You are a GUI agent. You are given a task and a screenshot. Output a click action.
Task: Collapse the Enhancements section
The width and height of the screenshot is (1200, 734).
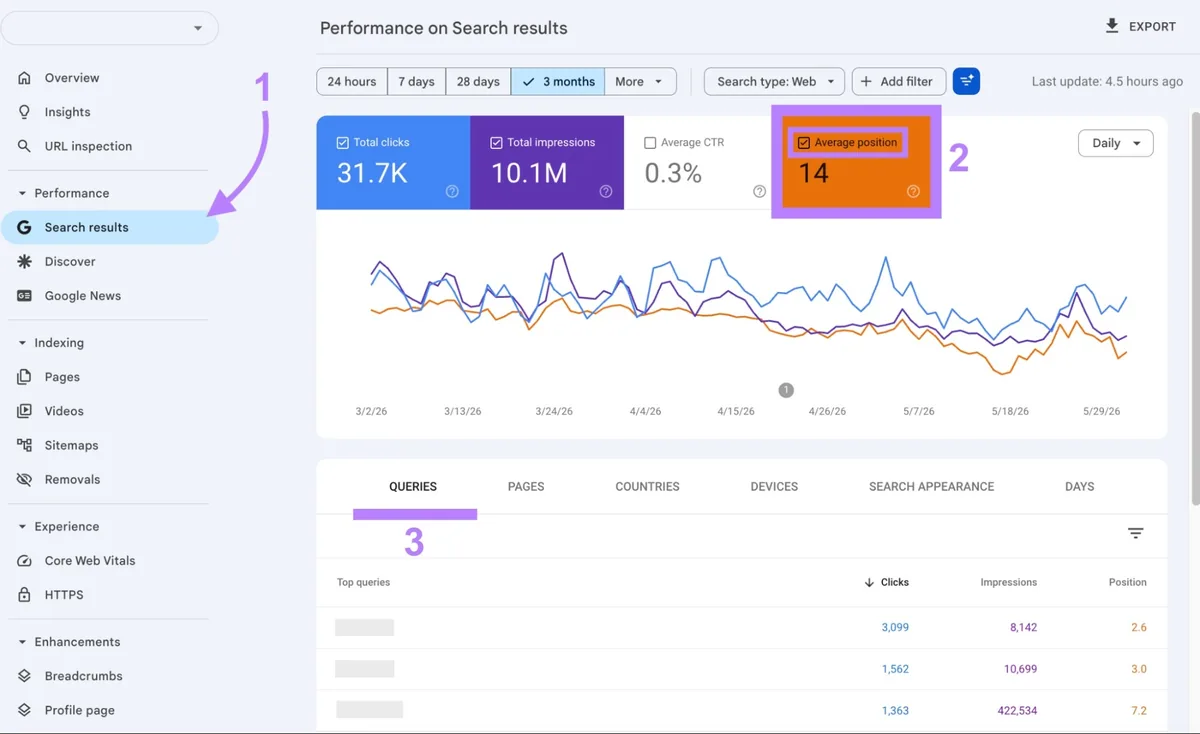click(x=22, y=642)
